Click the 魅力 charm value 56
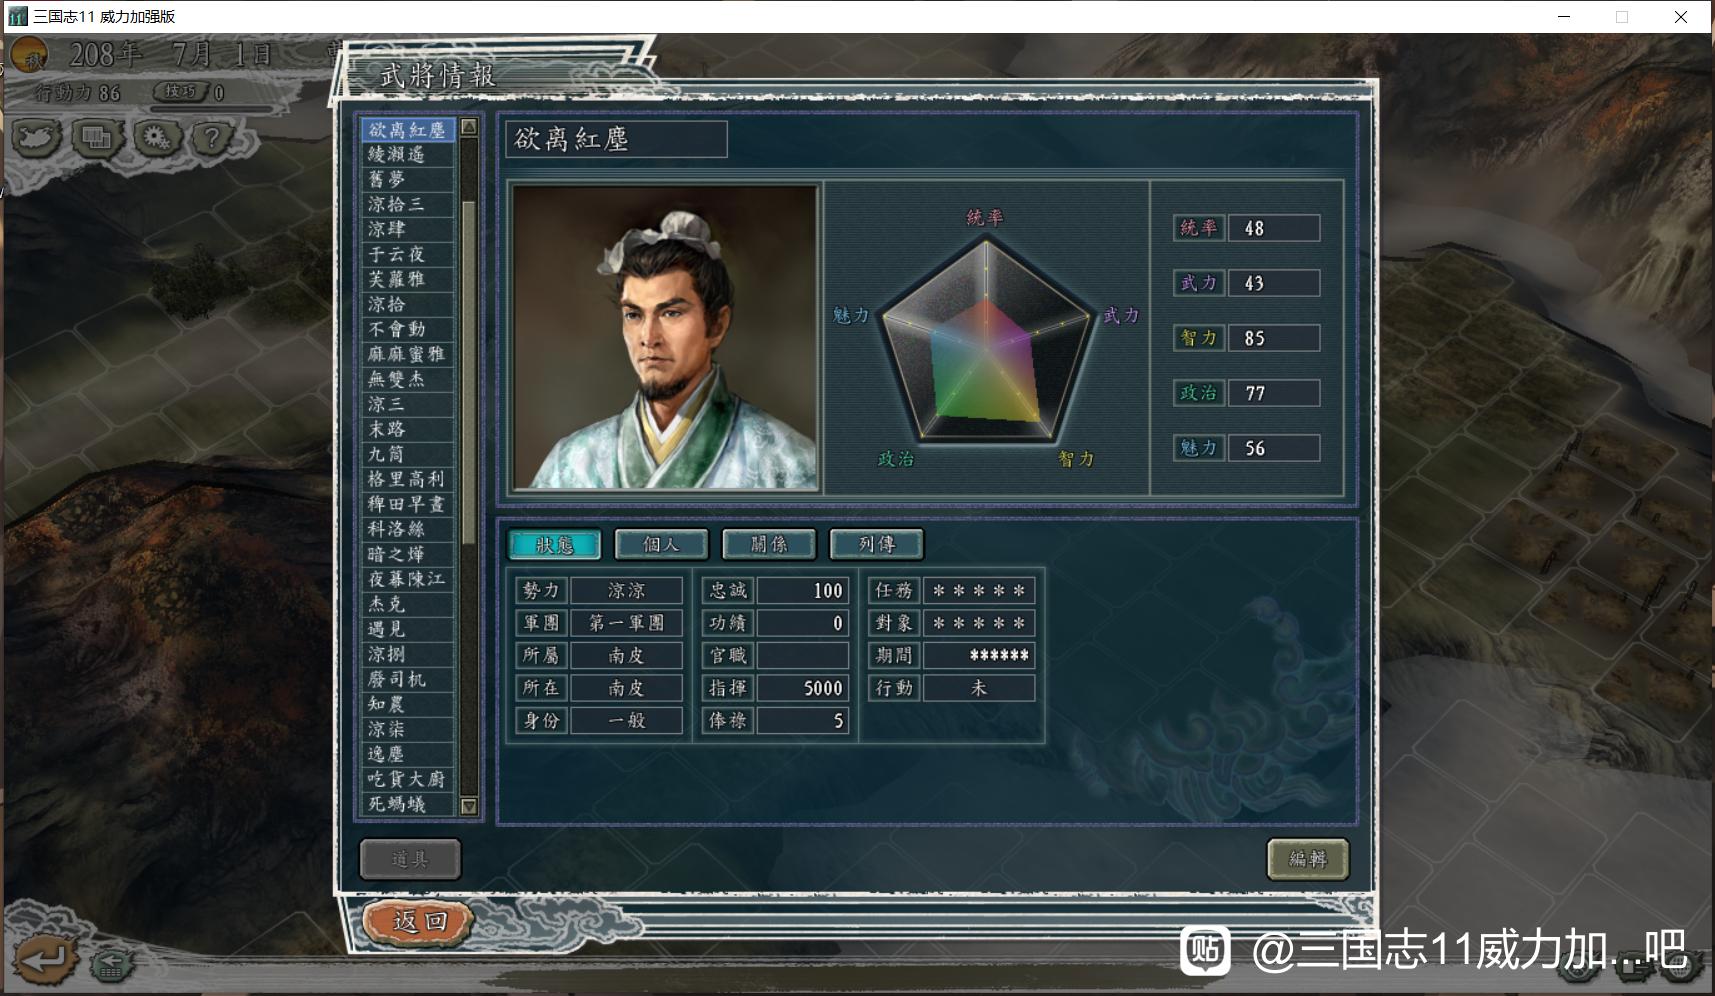Viewport: 1715px width, 996px height. (x=1274, y=448)
